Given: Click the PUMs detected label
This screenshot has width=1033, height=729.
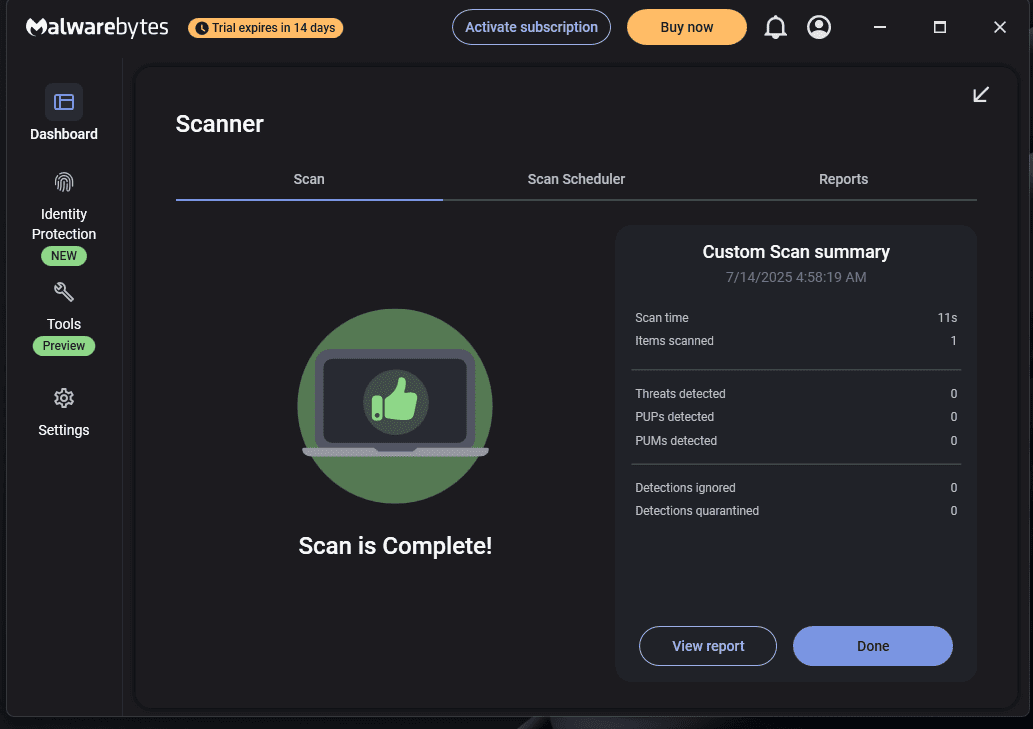Looking at the screenshot, I should (x=676, y=441).
